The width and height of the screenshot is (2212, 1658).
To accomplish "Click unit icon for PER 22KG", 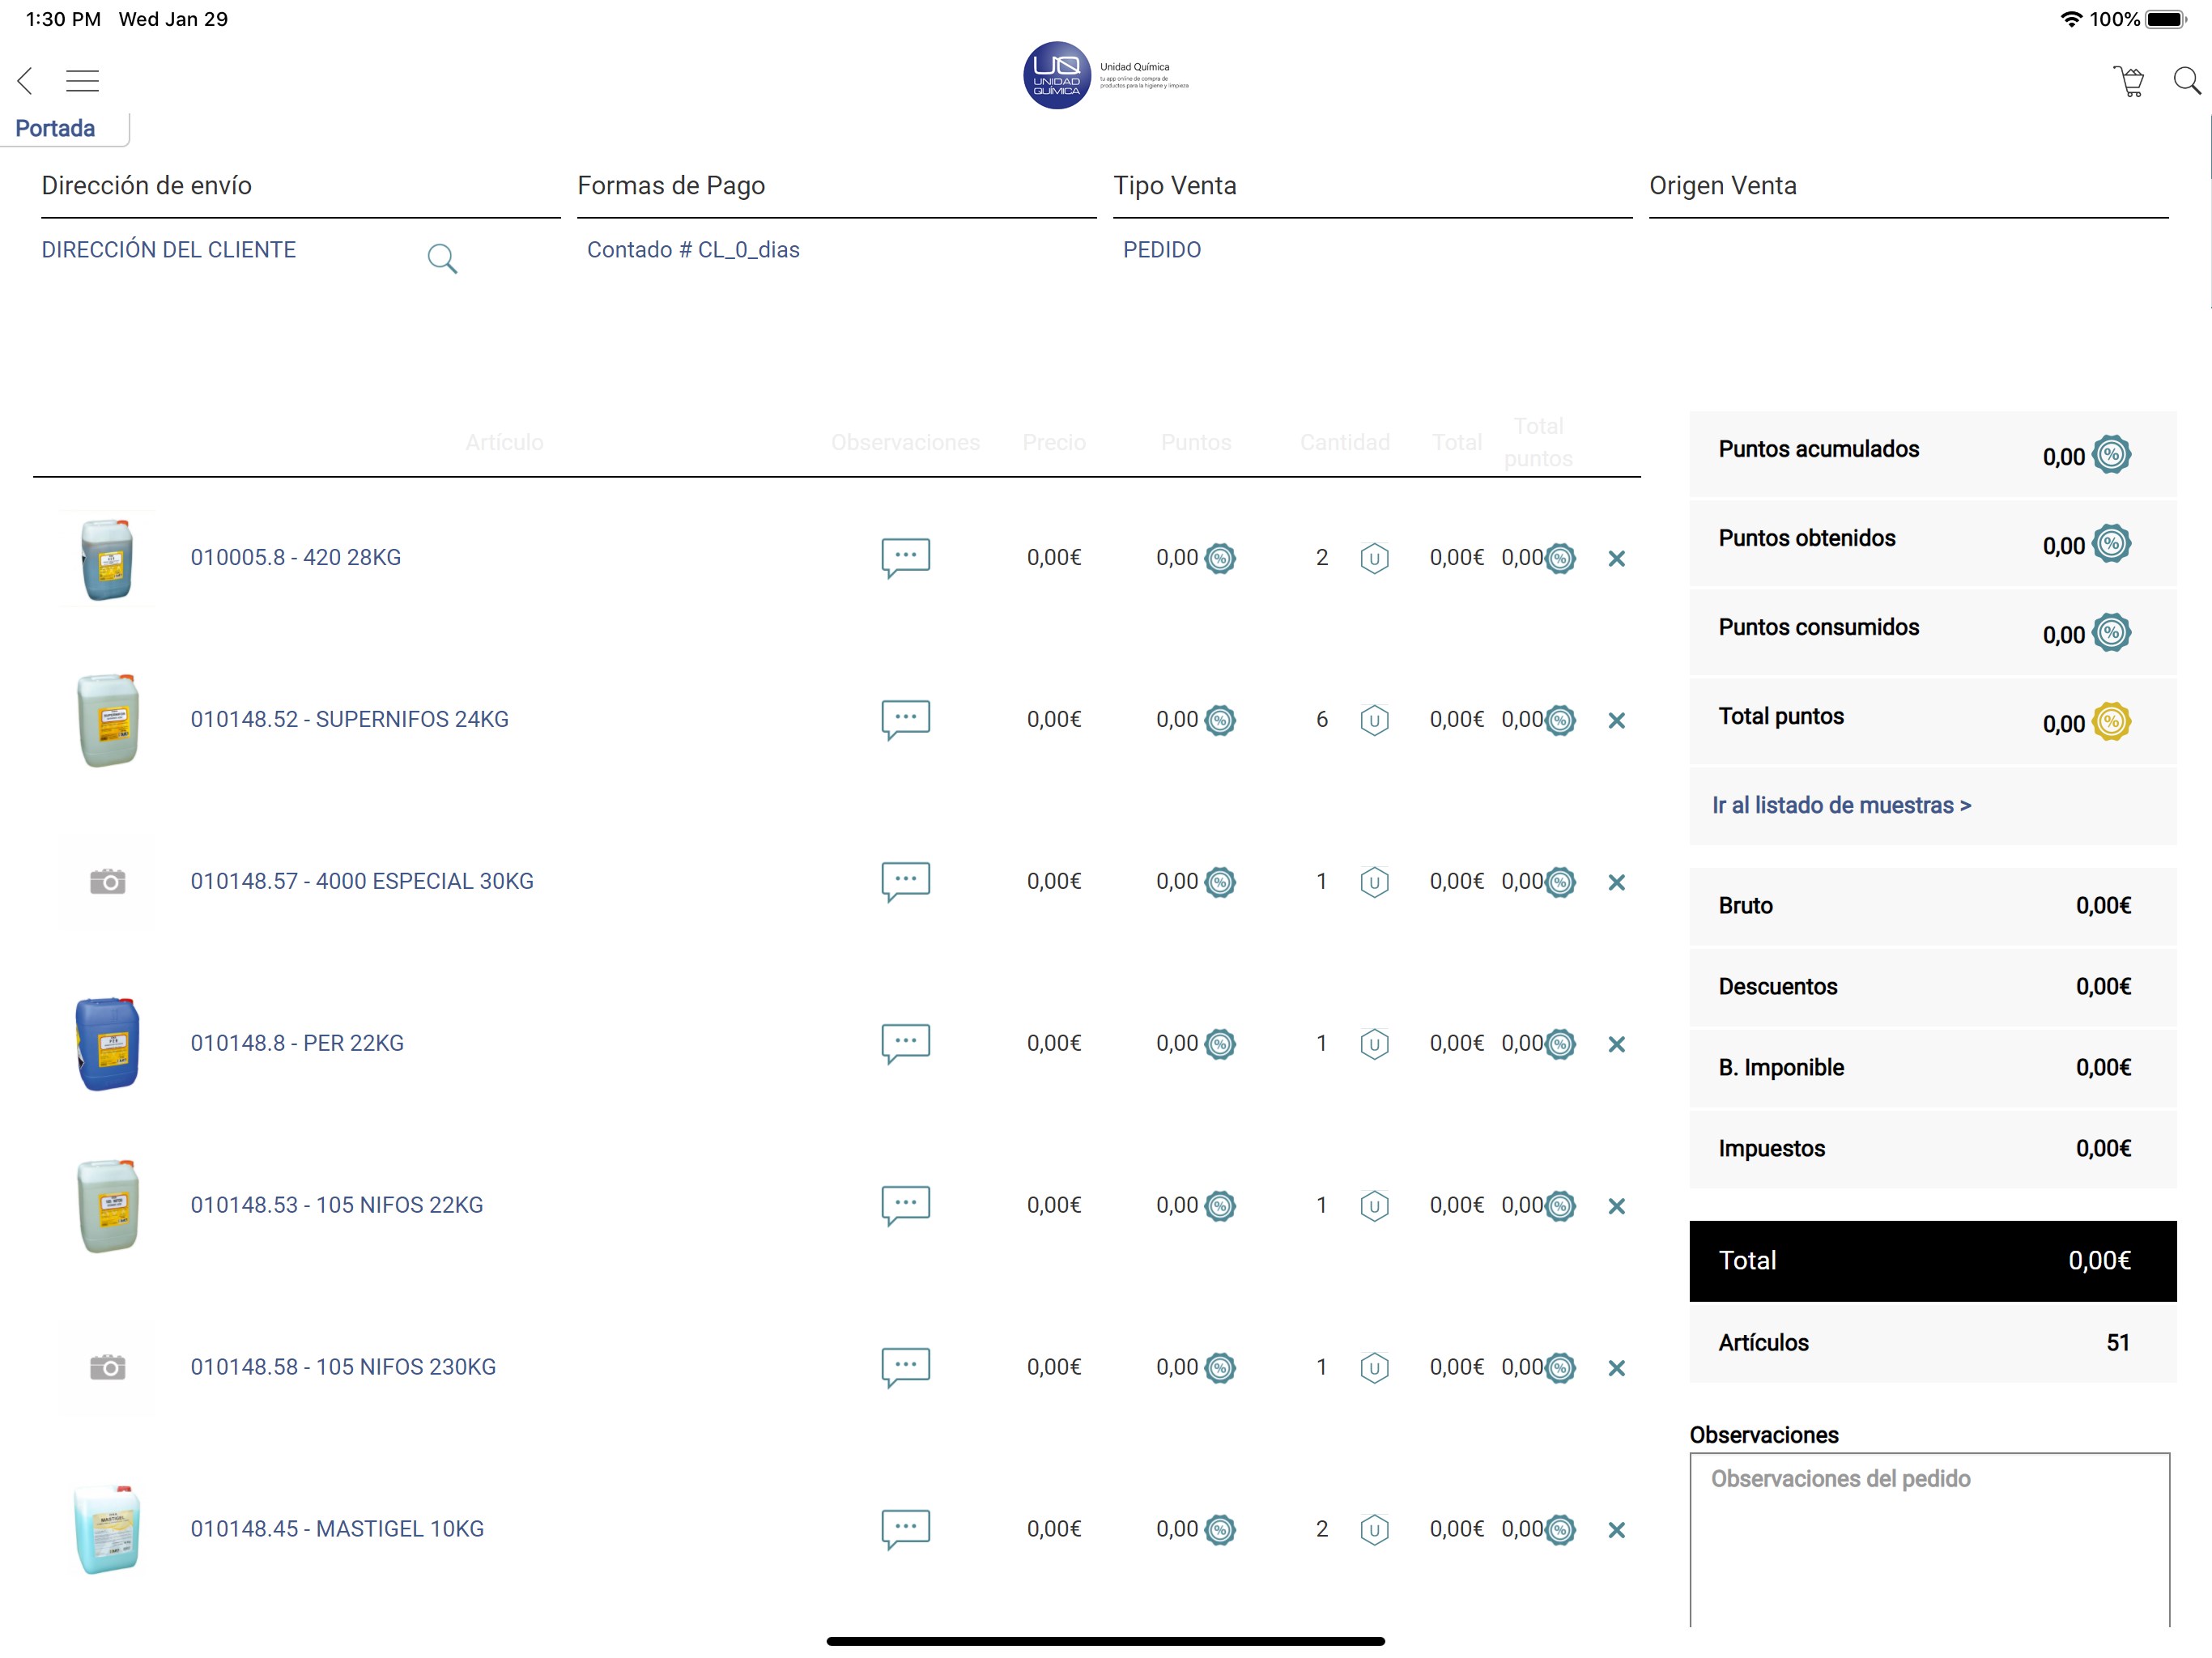I will point(1374,1044).
